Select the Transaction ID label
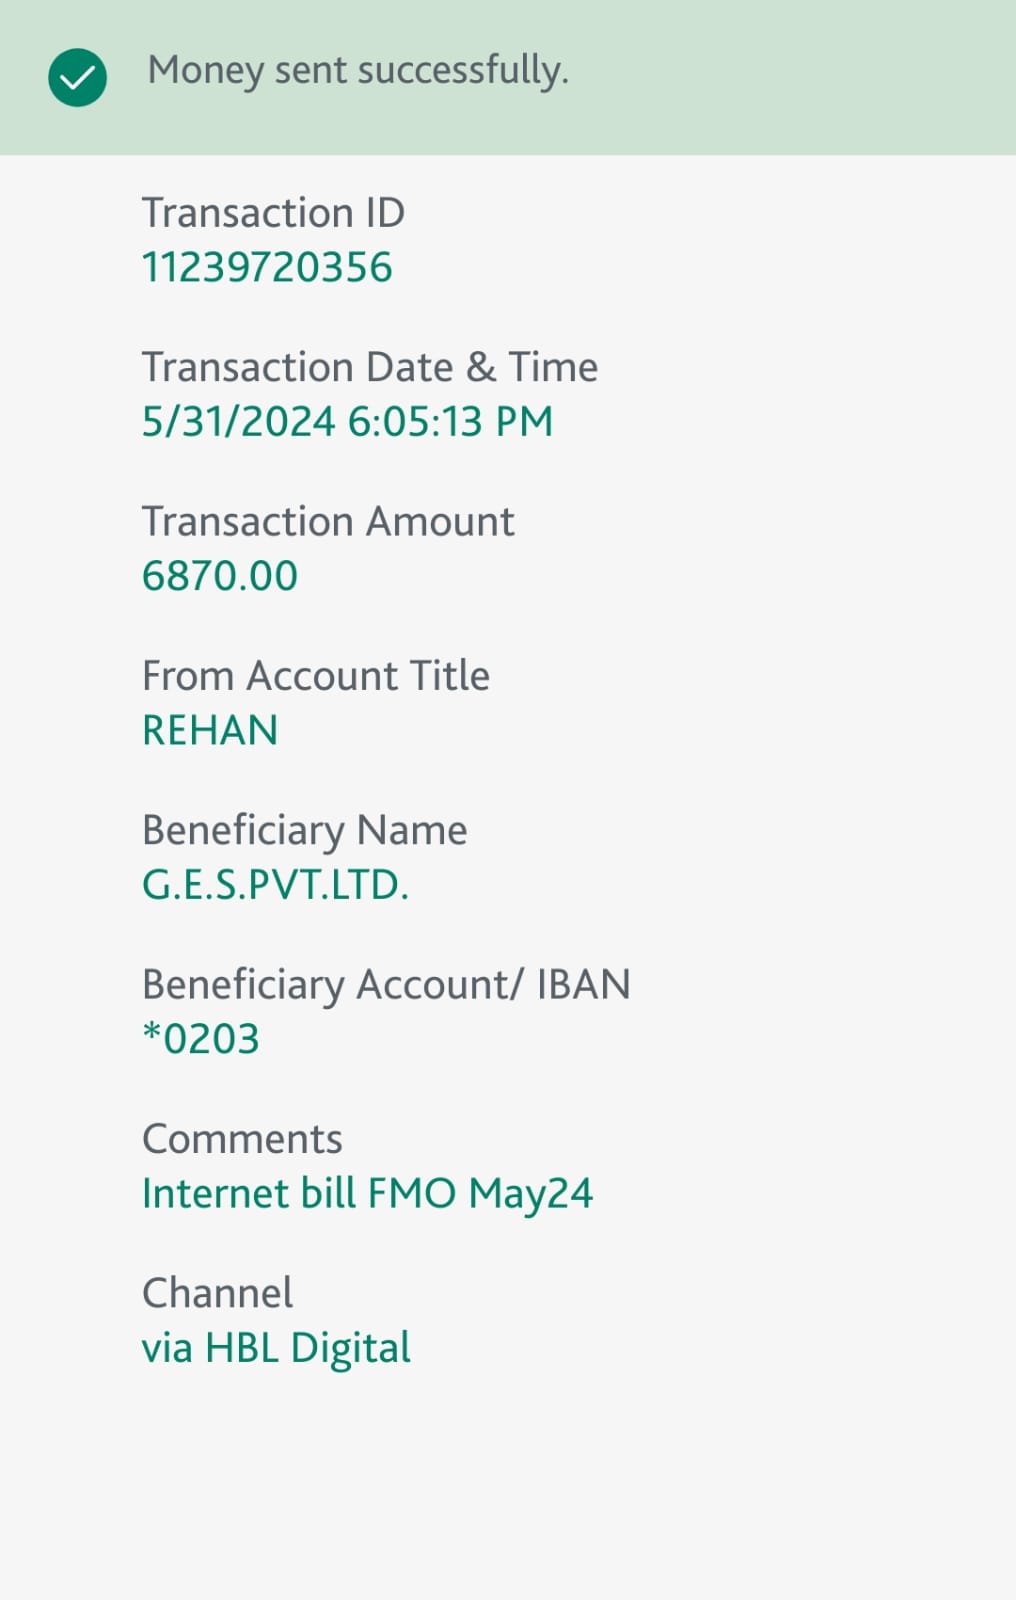Screen dimensions: 1016x1600 273,213
